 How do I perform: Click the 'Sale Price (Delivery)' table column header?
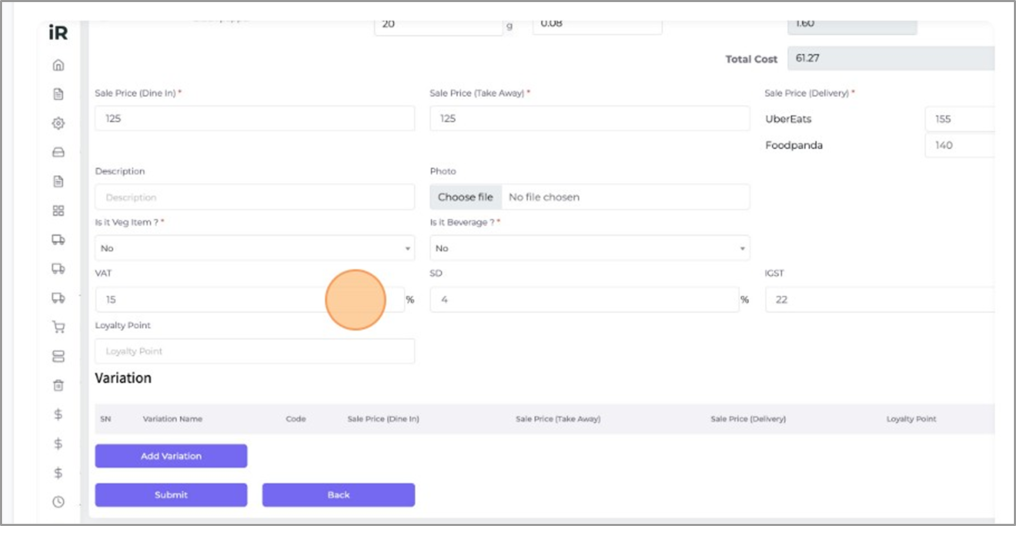click(x=748, y=419)
